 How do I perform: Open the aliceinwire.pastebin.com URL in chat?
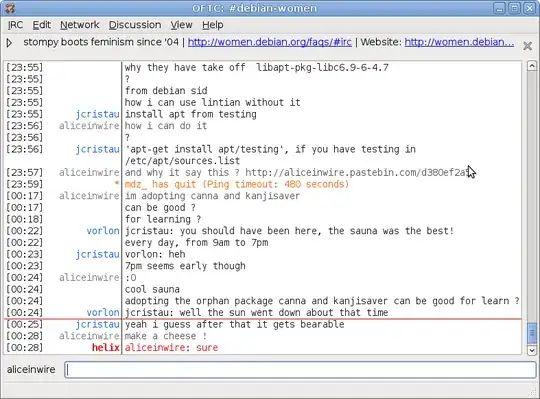[357, 172]
